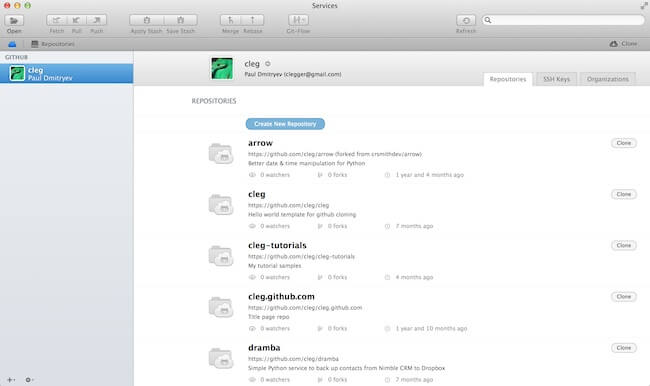The height and width of the screenshot is (386, 650).
Task: Click the Save Stash icon
Action: [x=181, y=20]
